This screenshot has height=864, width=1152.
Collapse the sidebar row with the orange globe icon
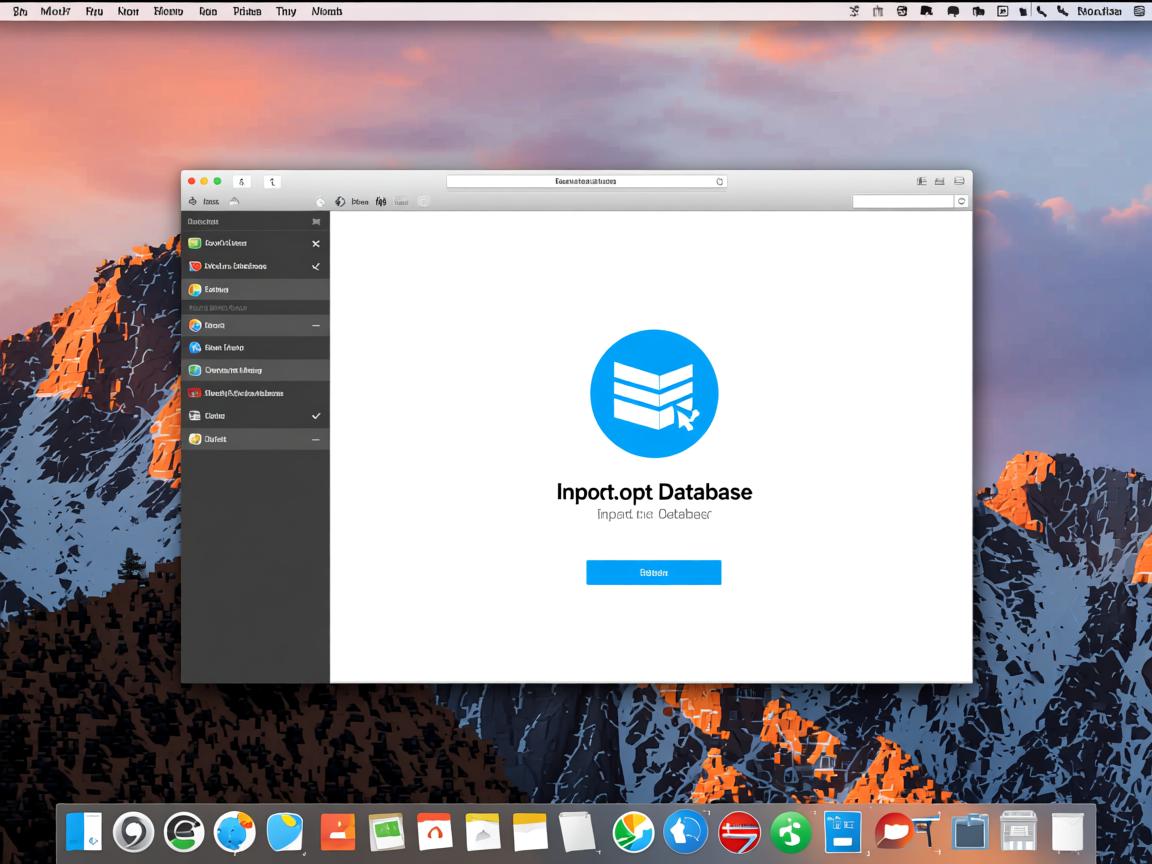pyautogui.click(x=316, y=325)
